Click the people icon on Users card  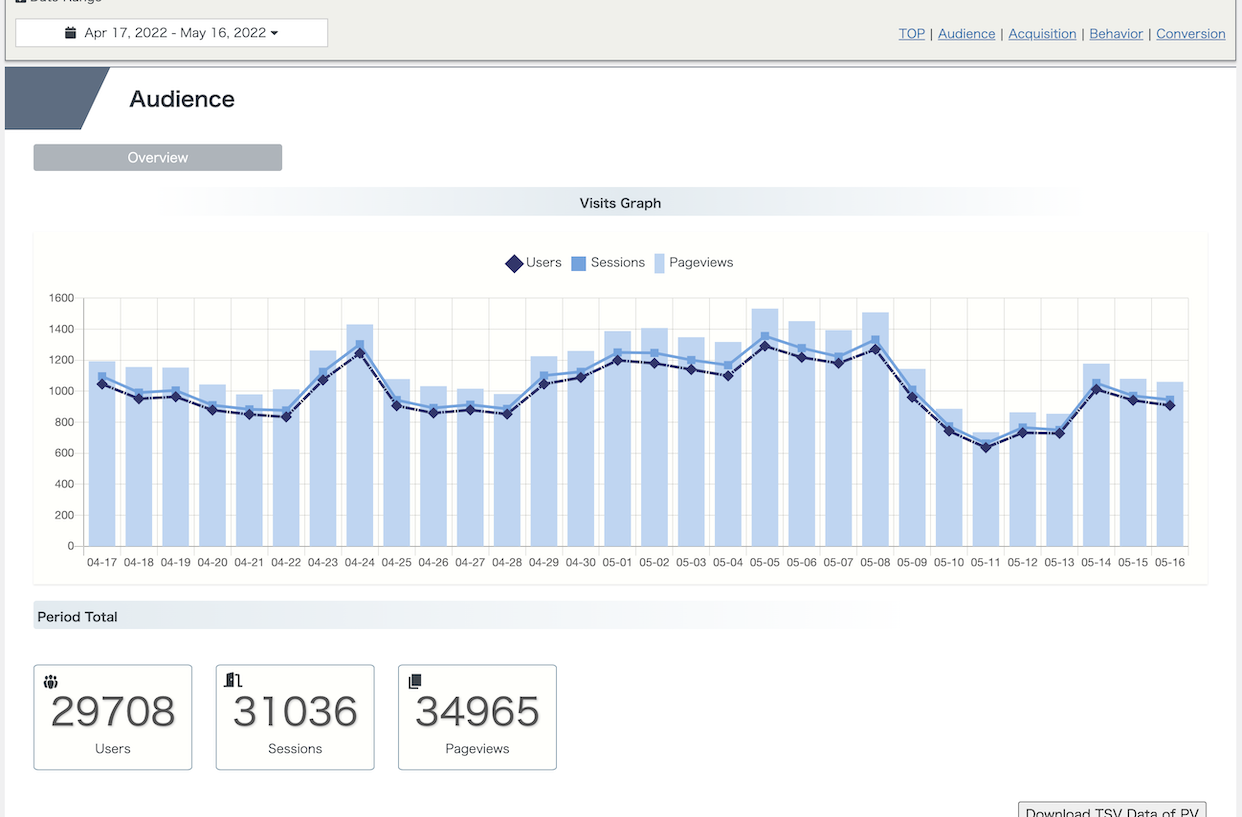coord(51,682)
